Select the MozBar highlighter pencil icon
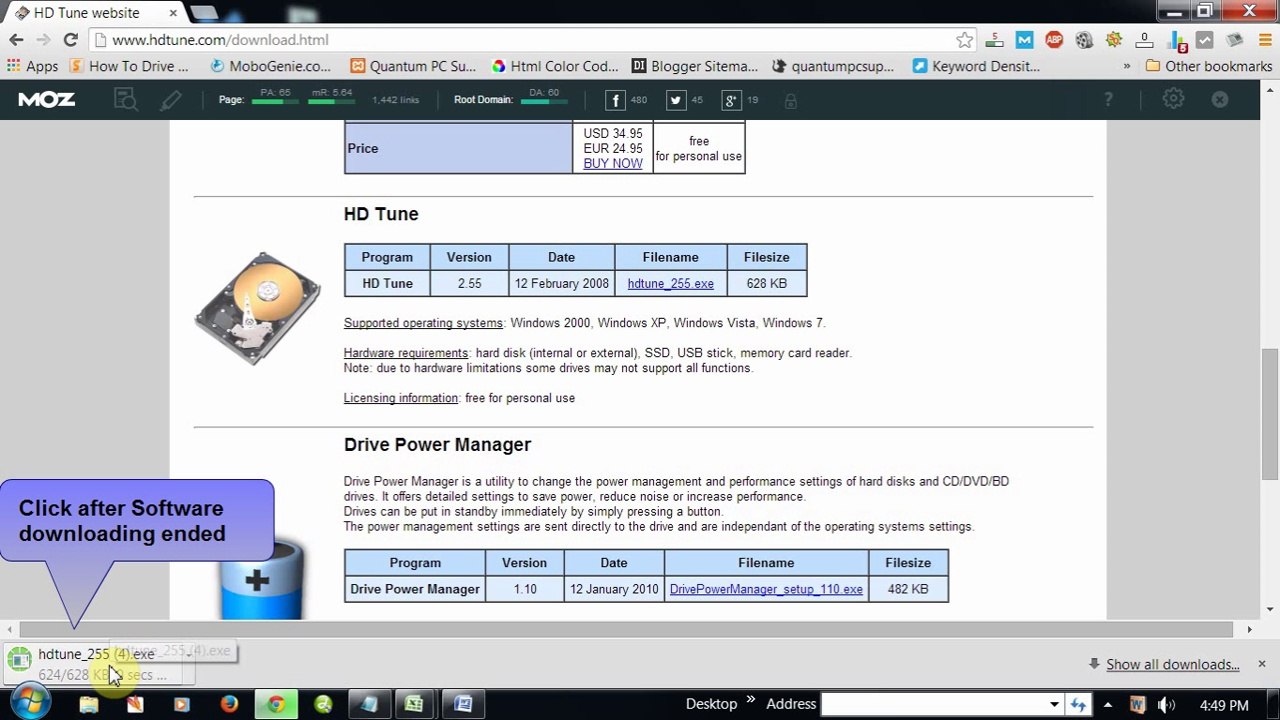This screenshot has height=720, width=1280. pyautogui.click(x=171, y=99)
